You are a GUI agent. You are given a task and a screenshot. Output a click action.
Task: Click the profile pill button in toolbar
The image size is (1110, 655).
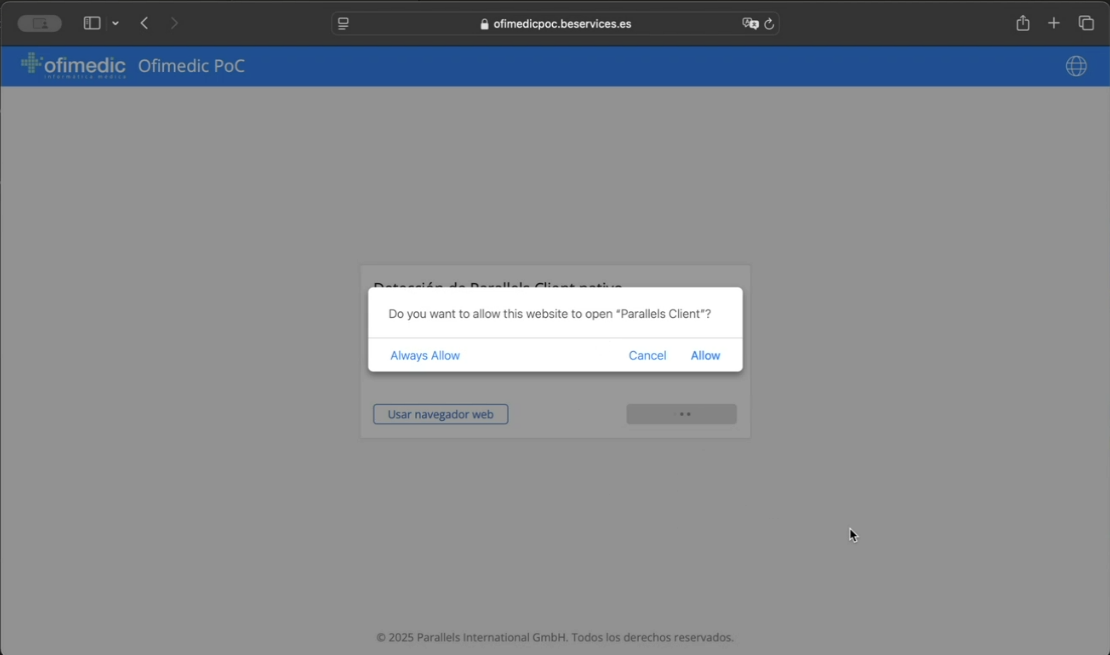(40, 23)
